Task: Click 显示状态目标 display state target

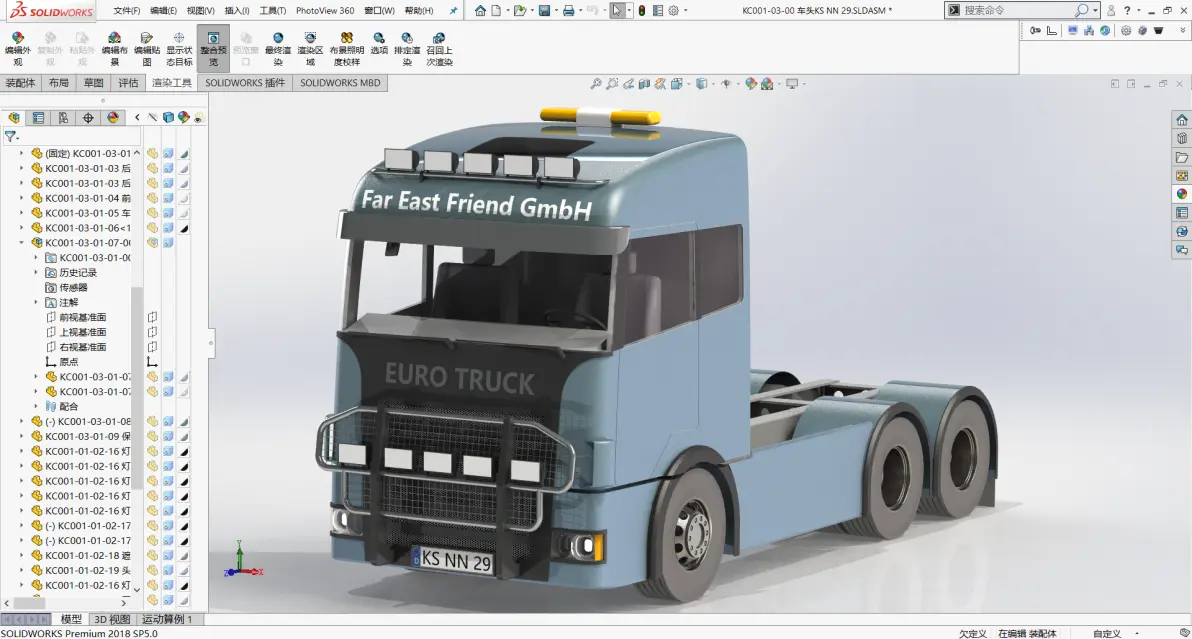Action: pos(179,49)
